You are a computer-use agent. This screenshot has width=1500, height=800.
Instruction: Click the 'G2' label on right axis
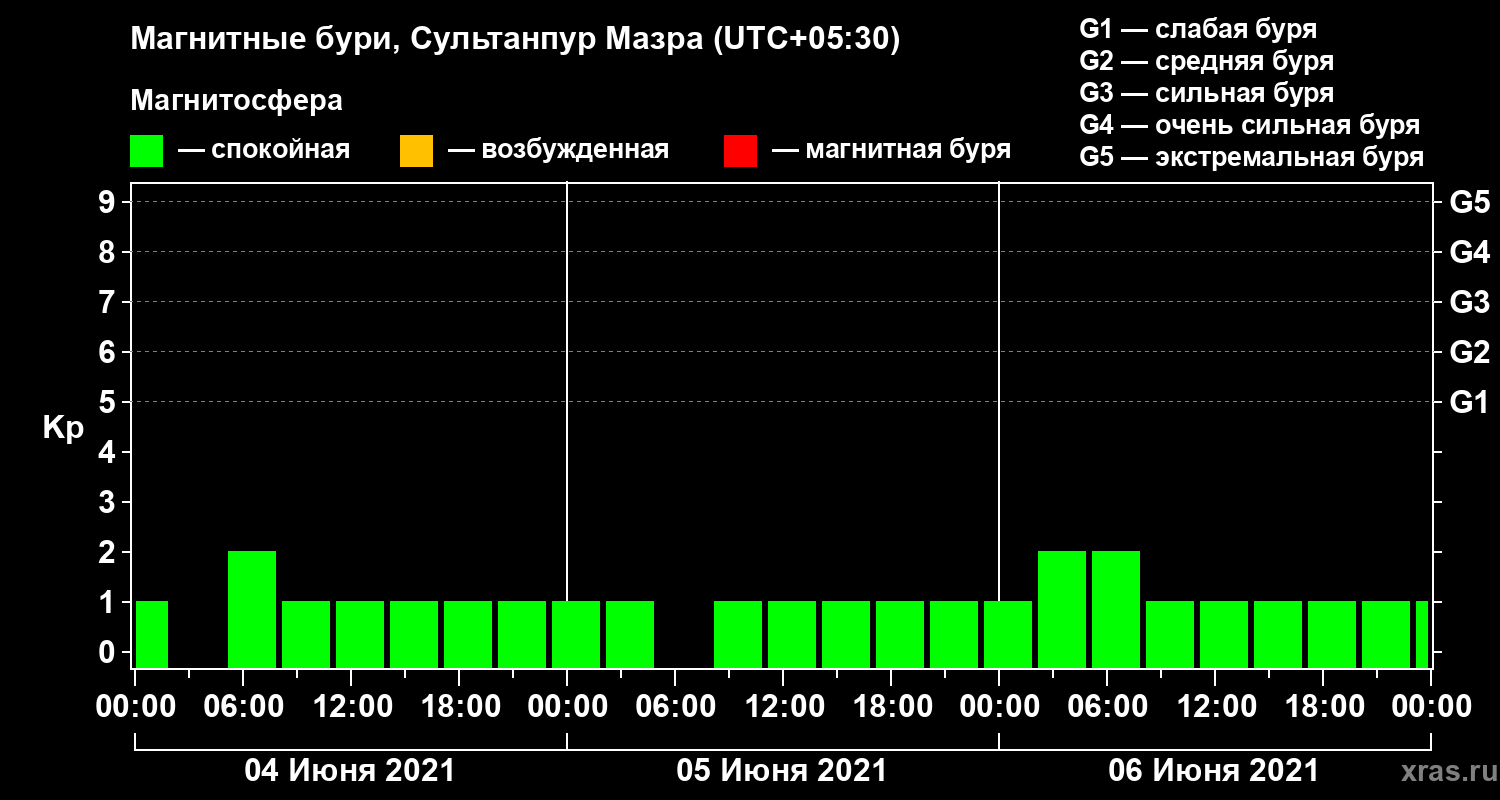coord(1469,352)
